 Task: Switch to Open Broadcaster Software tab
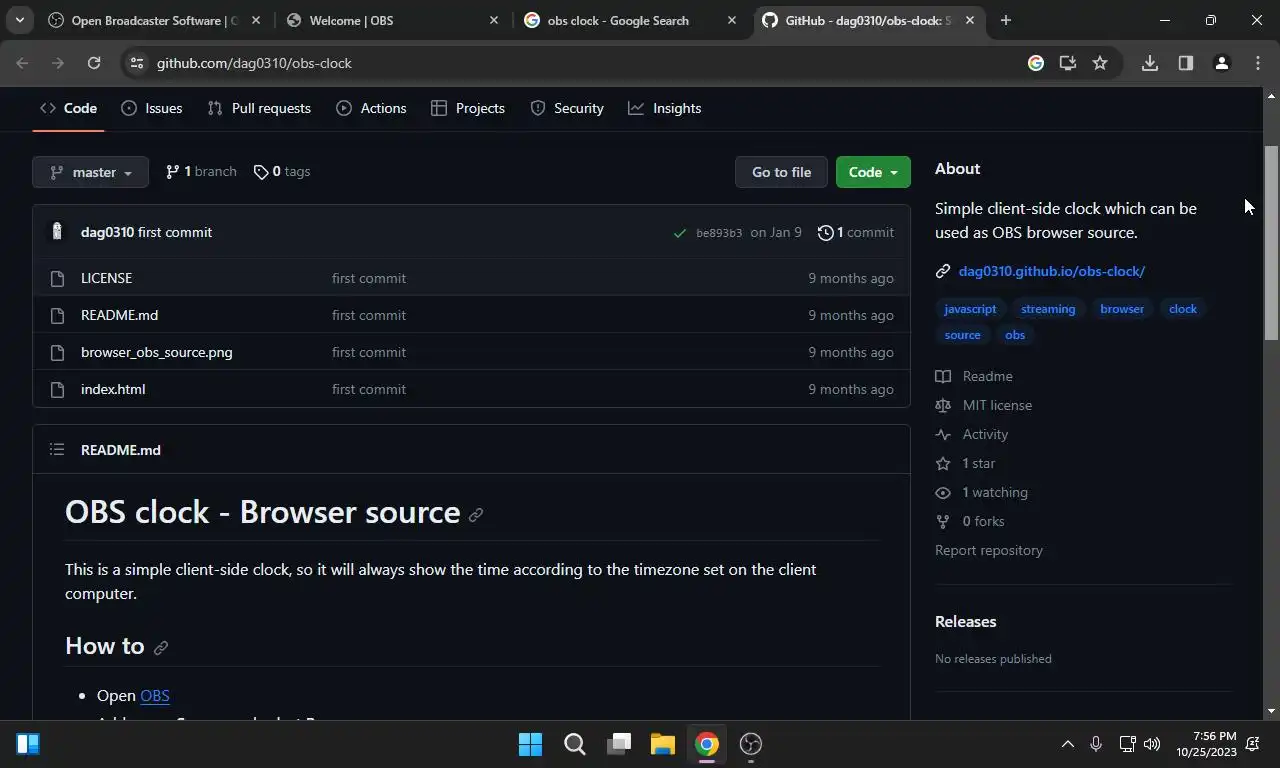tap(143, 20)
